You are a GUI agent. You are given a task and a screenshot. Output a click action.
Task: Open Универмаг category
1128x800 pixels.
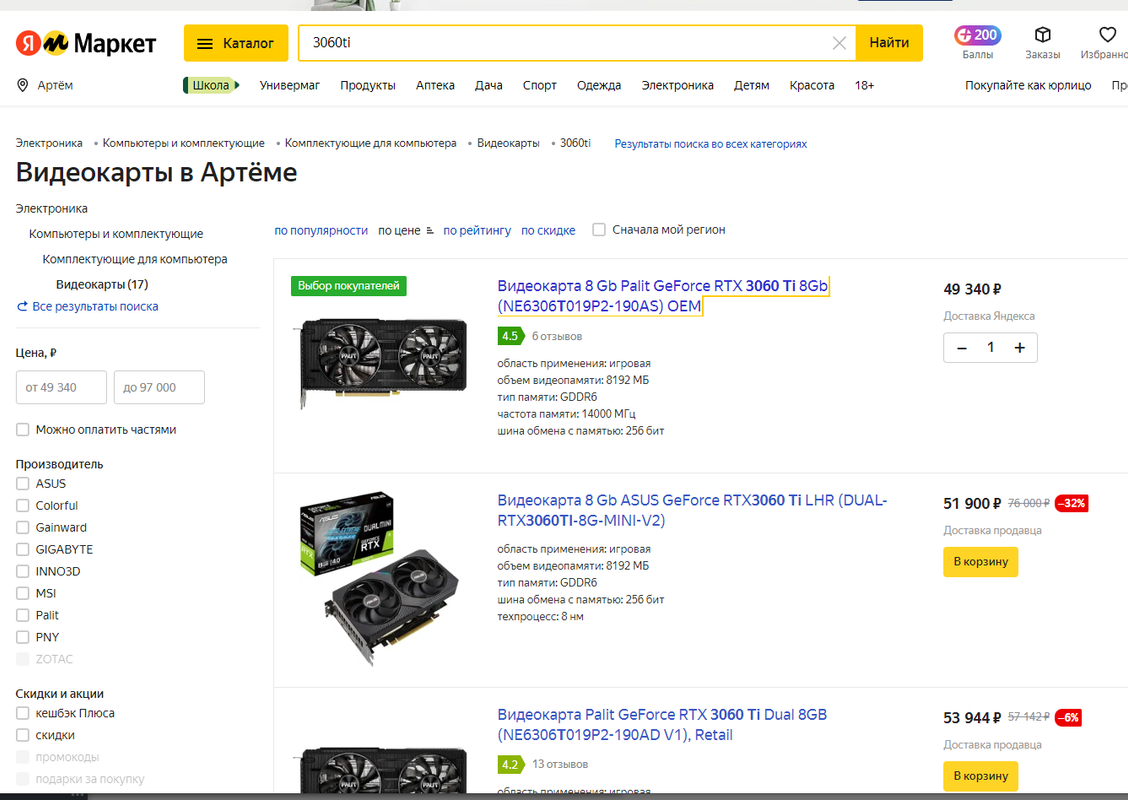pyautogui.click(x=290, y=86)
